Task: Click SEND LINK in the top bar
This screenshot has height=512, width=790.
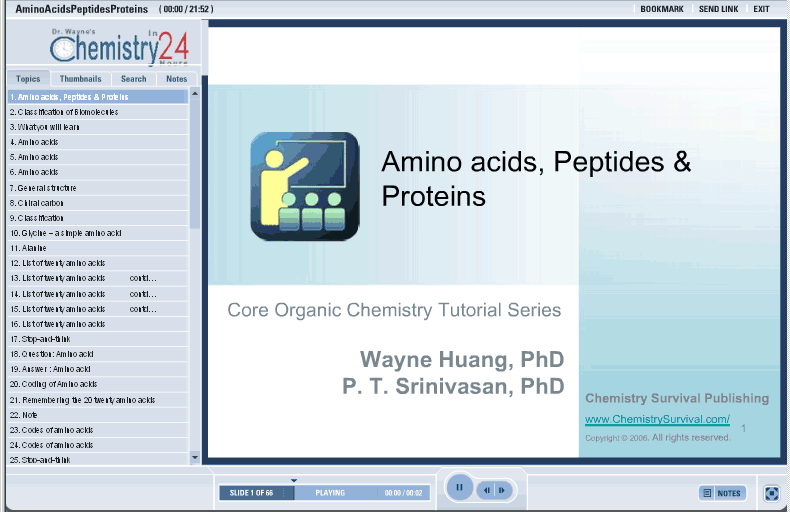Action: [718, 9]
